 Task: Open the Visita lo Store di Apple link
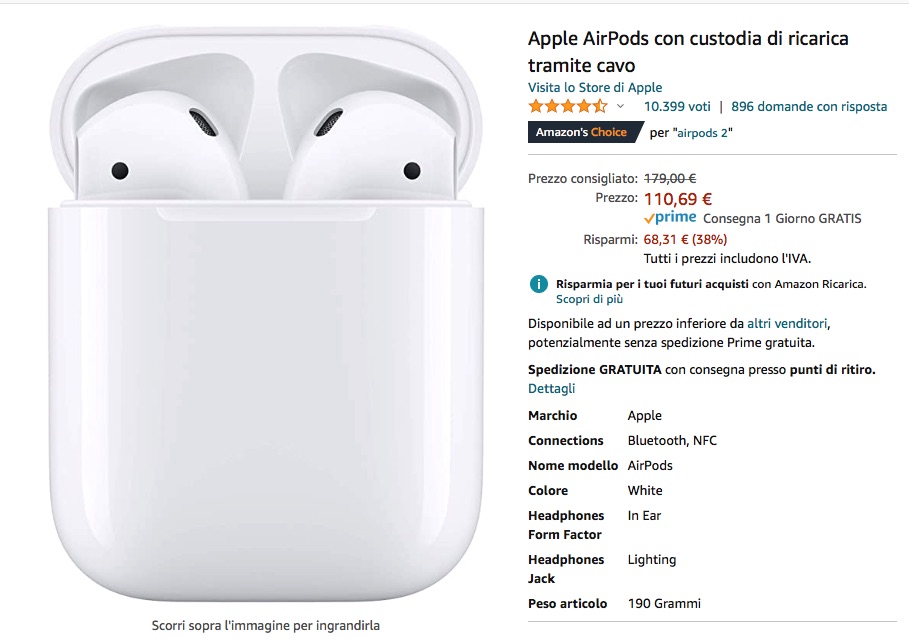tap(594, 87)
